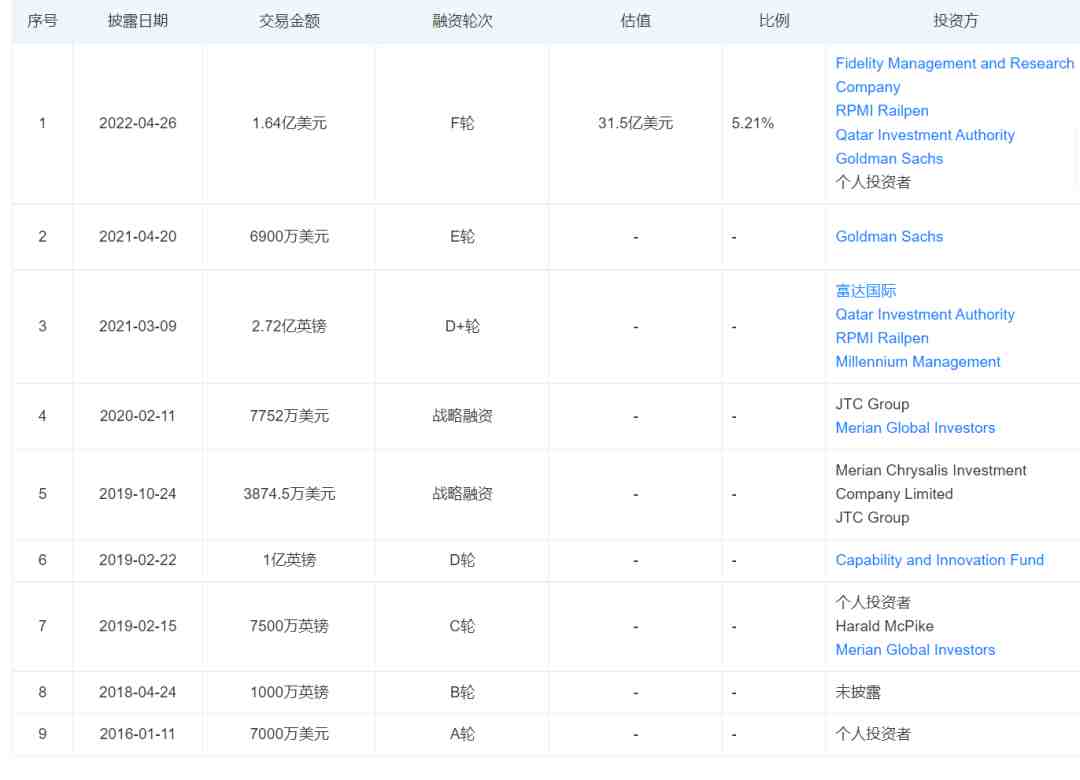1080x780 pixels.
Task: Open Qatar Investment Authority link in D+轮 row
Action: (924, 315)
